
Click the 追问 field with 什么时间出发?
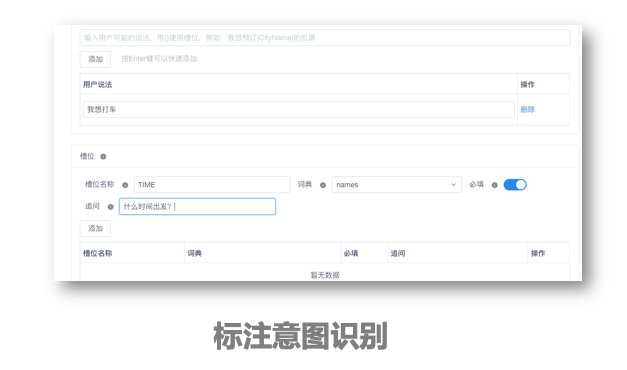coord(198,206)
